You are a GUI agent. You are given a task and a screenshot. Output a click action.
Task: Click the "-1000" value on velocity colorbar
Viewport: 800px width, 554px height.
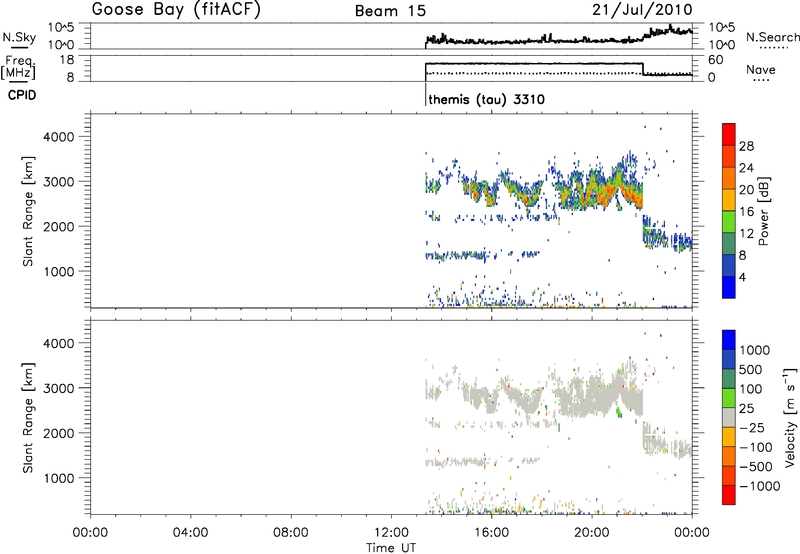coord(759,486)
